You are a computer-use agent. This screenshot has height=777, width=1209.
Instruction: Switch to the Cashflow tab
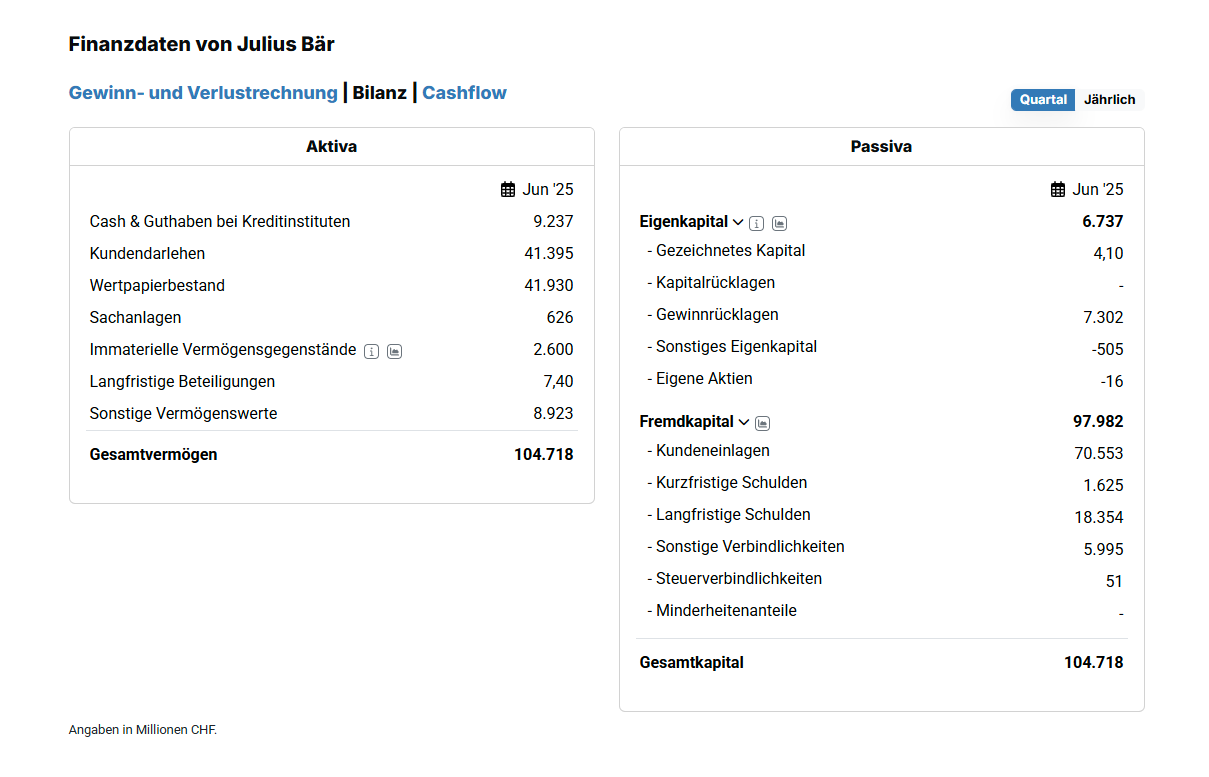(x=464, y=93)
